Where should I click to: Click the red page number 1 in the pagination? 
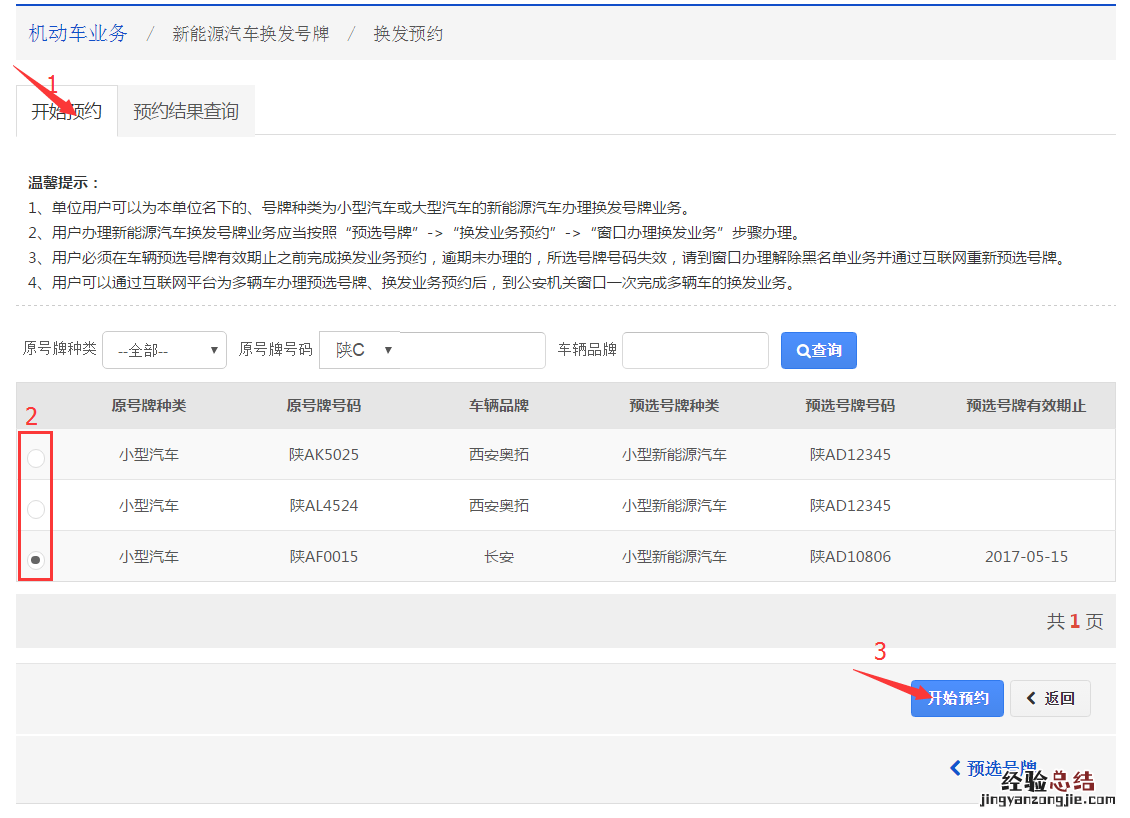tap(1075, 622)
